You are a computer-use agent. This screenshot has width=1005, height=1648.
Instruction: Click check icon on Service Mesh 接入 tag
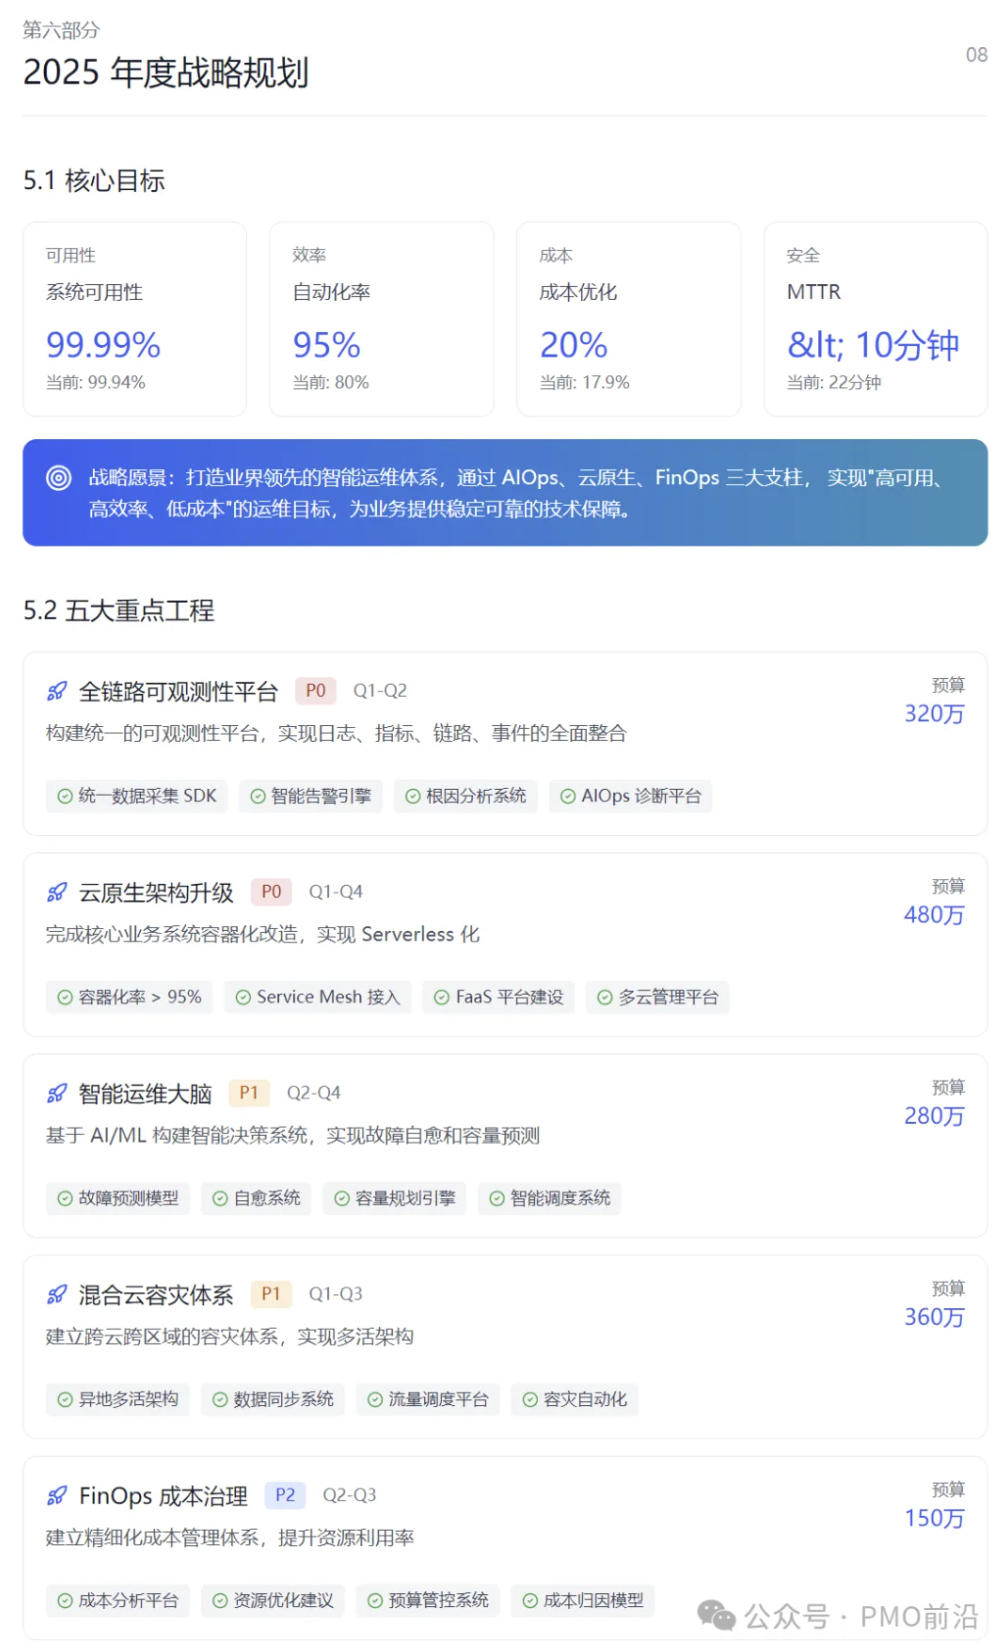point(243,997)
